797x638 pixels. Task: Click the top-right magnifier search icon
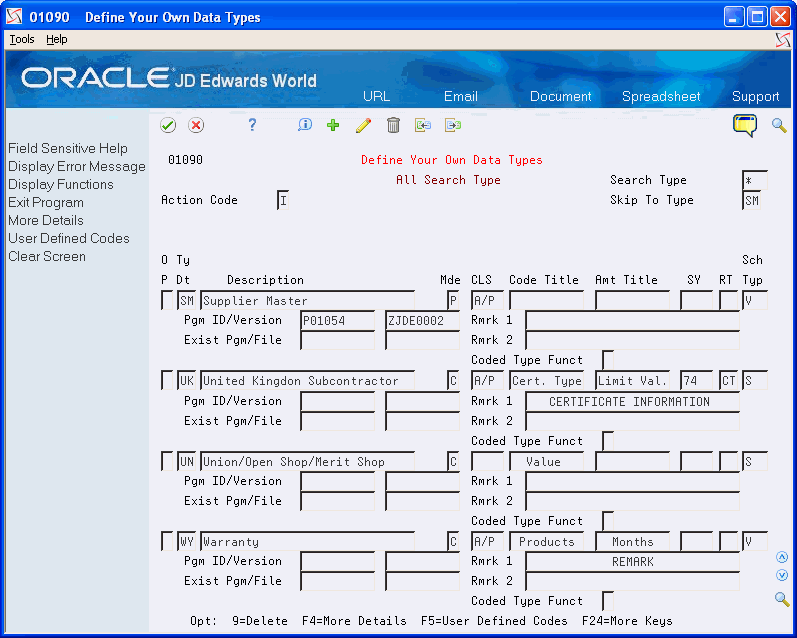point(779,125)
